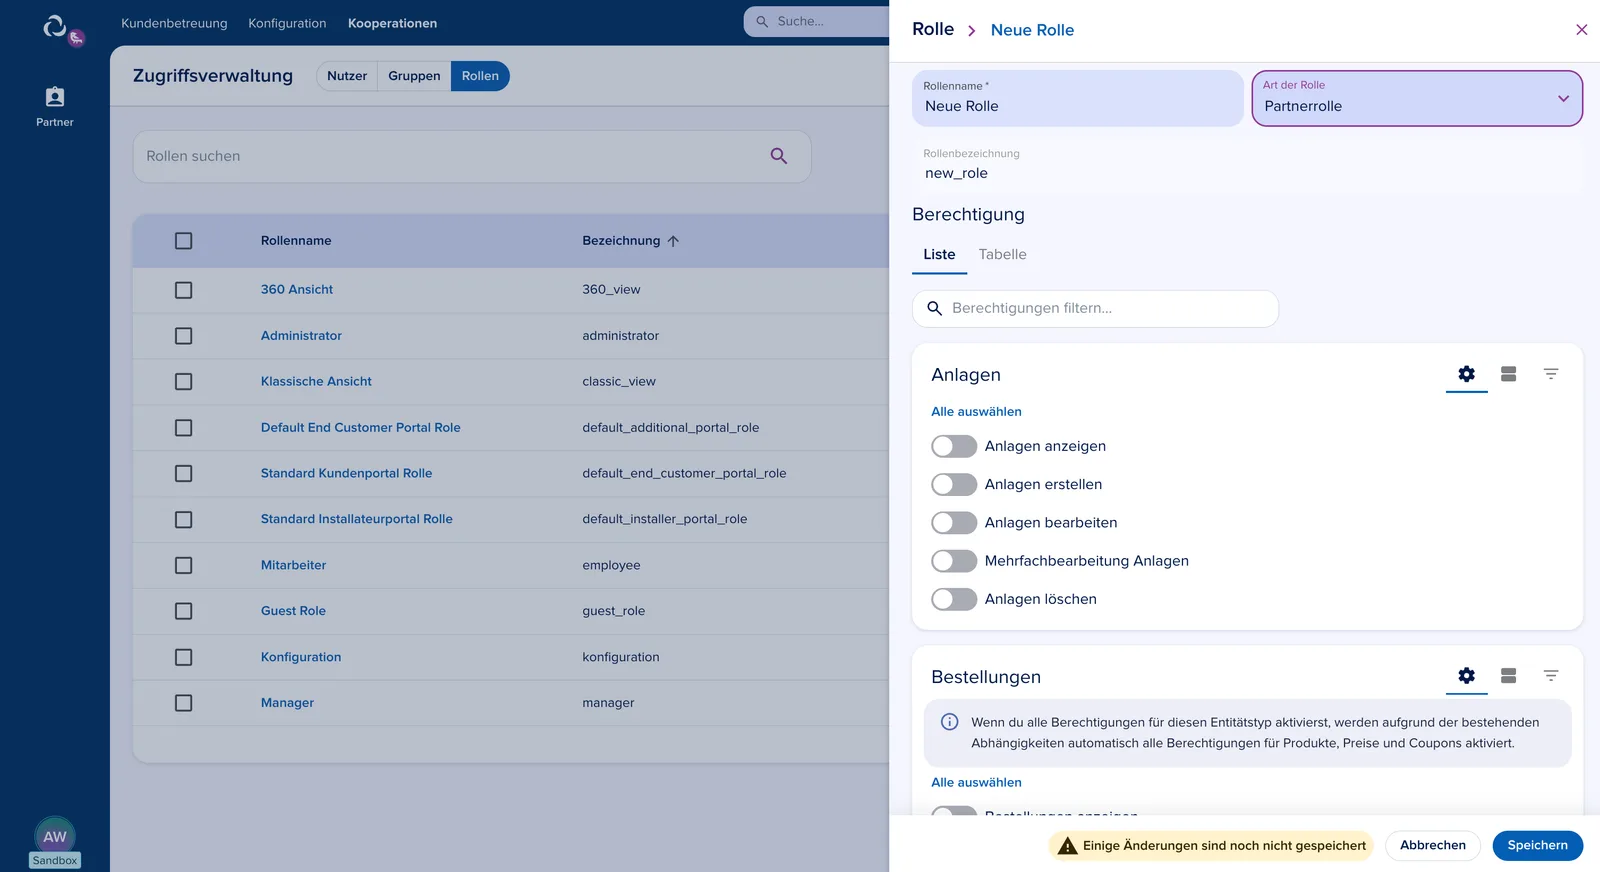
Task: Click the Abbrechen button
Action: (1432, 846)
